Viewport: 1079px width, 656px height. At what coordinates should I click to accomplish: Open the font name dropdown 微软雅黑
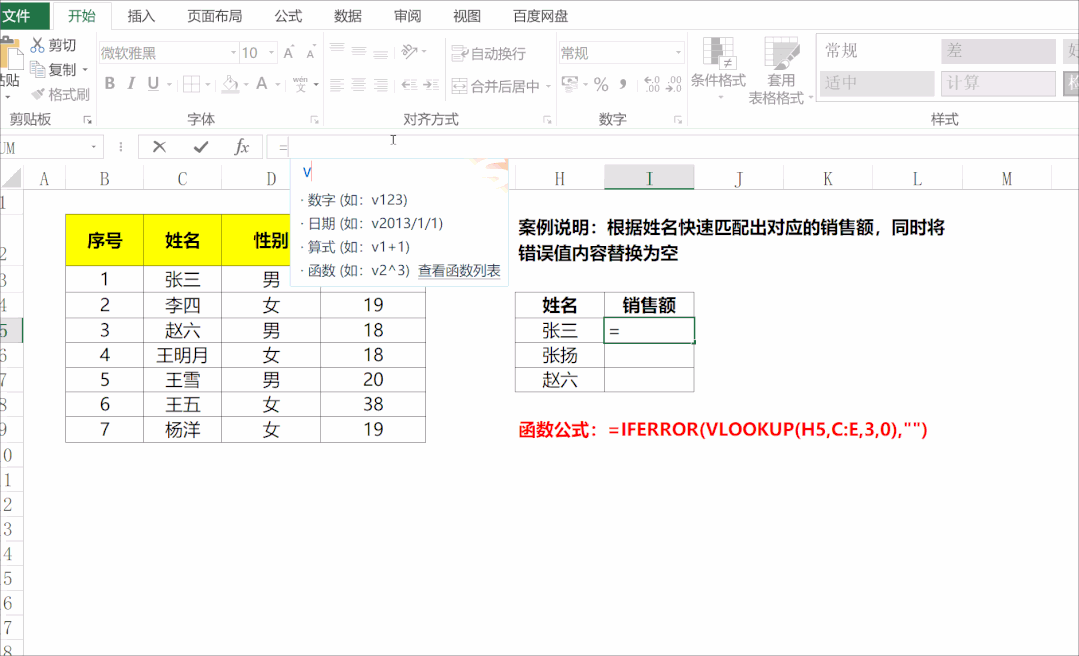click(234, 53)
